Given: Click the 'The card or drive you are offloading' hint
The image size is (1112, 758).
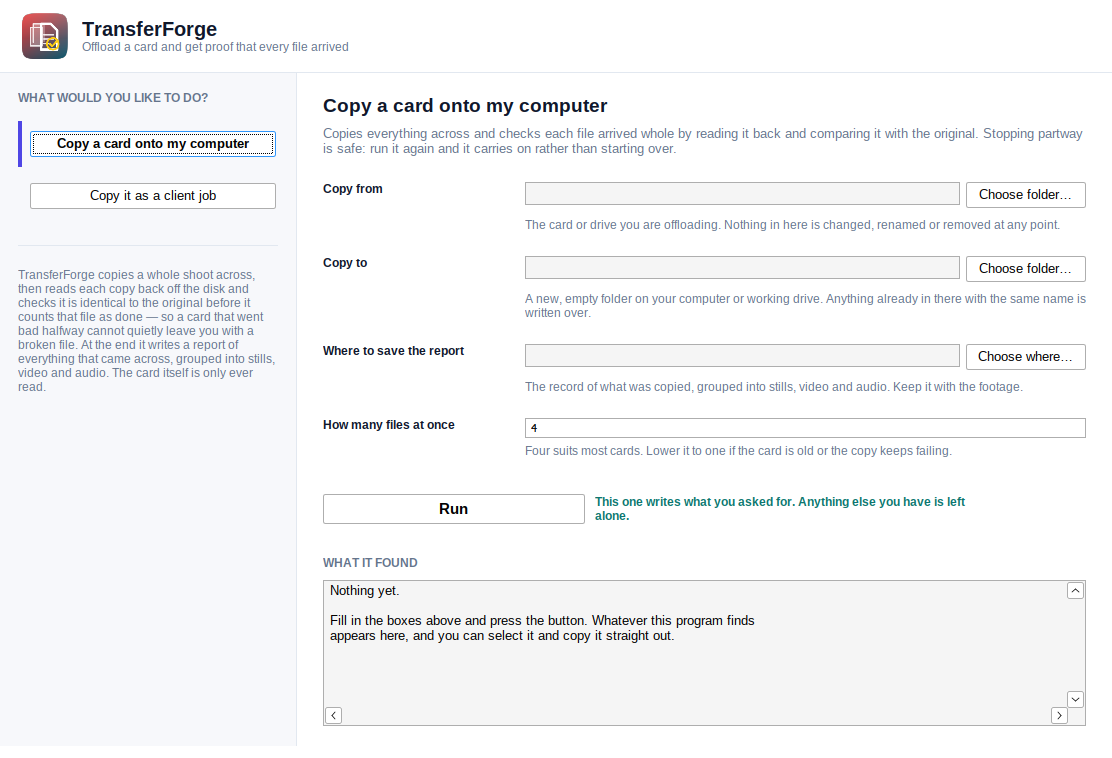Looking at the screenshot, I should click(x=792, y=225).
